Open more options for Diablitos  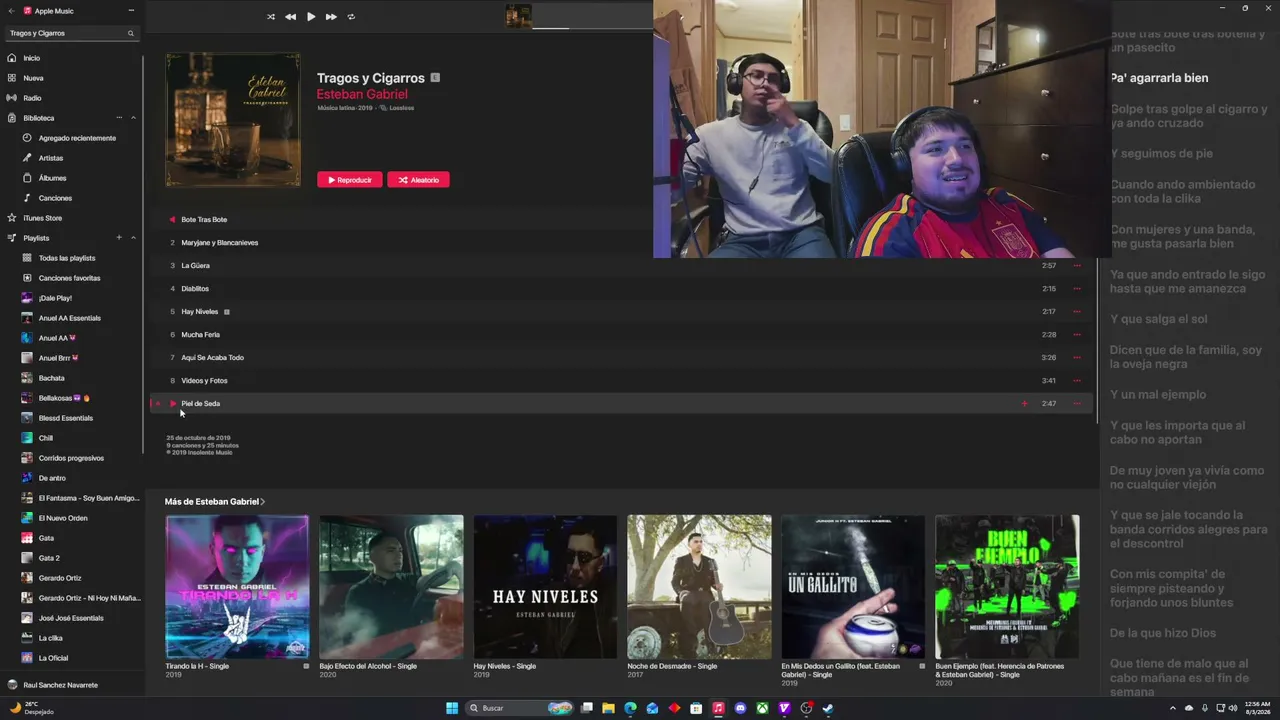coord(1077,289)
